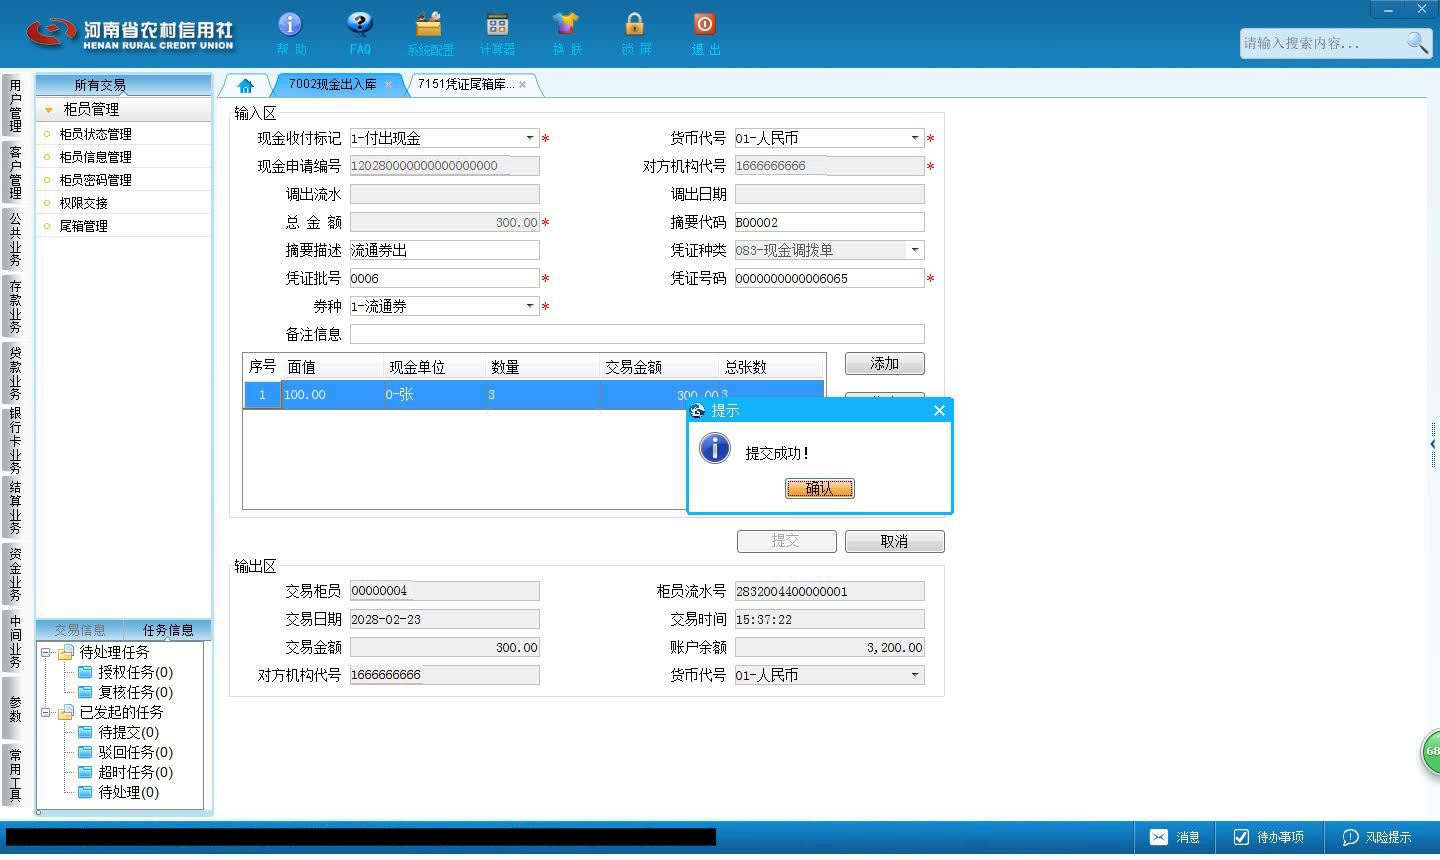The width and height of the screenshot is (1440, 860).
Task: Open 贷款业务 side tab
Action: (14, 372)
